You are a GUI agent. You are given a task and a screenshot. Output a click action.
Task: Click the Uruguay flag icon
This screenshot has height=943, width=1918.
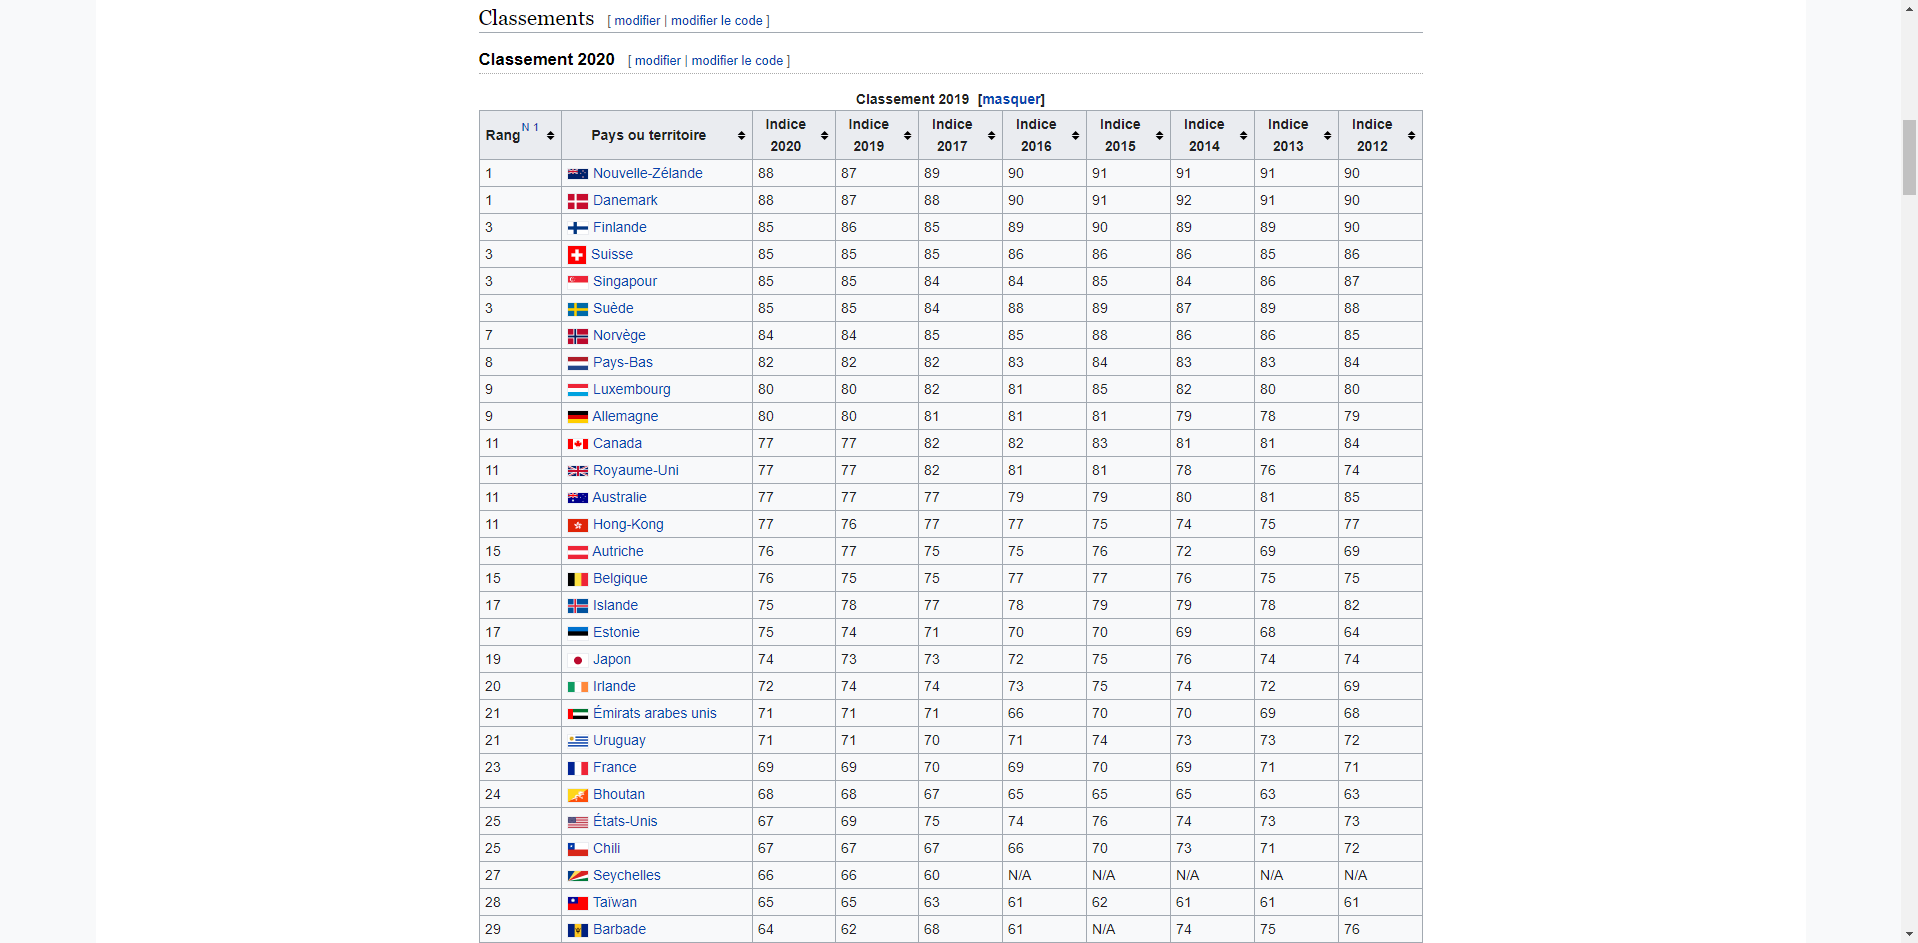[577, 741]
